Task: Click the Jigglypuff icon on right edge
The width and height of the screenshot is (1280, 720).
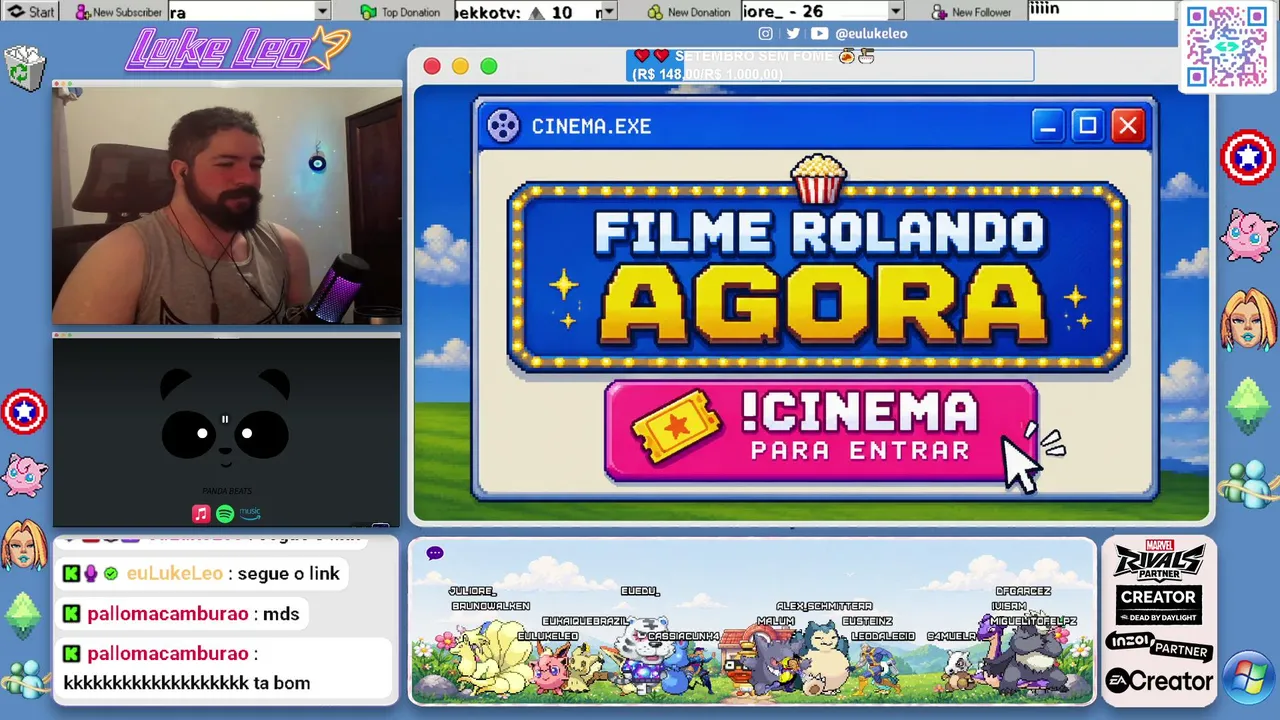Action: coord(1249,236)
